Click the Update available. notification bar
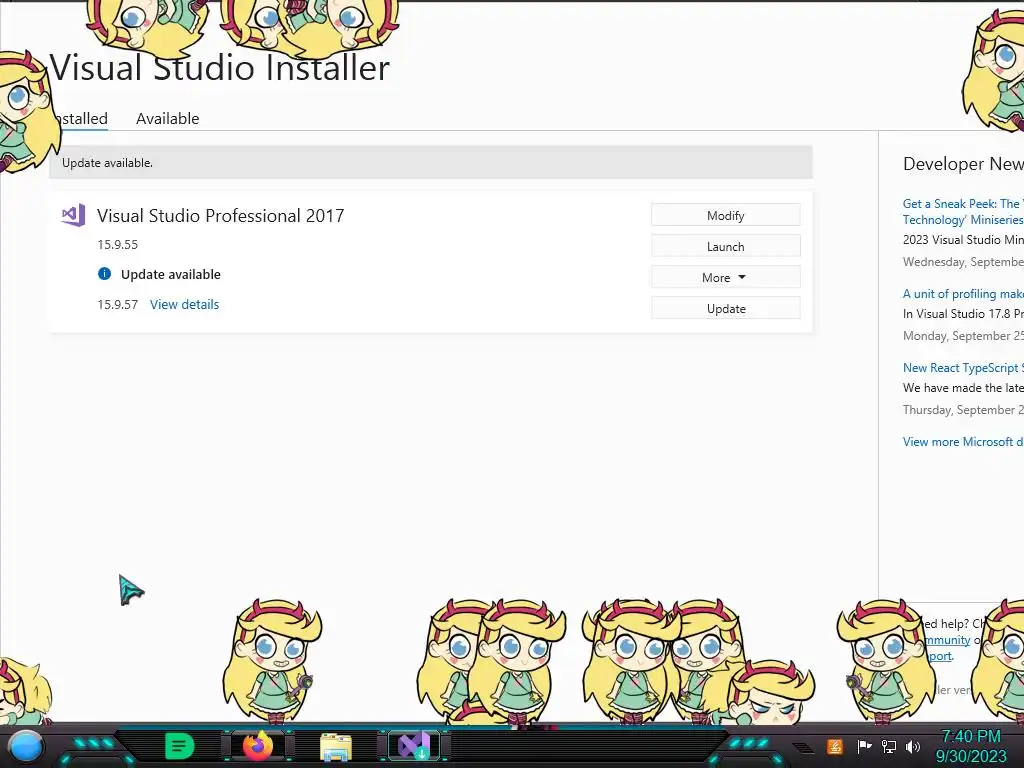1024x768 pixels. 431,163
